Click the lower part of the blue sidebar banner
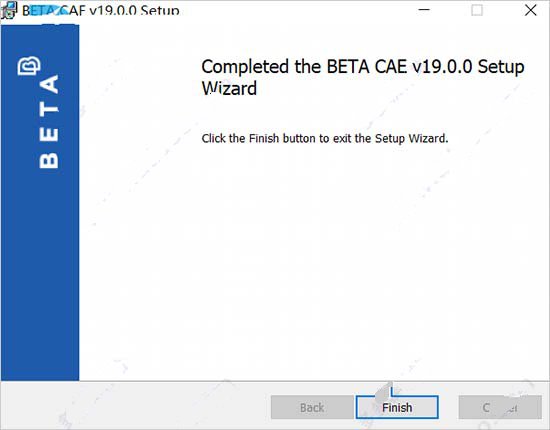Screen dimensions: 550x430 (40, 298)
